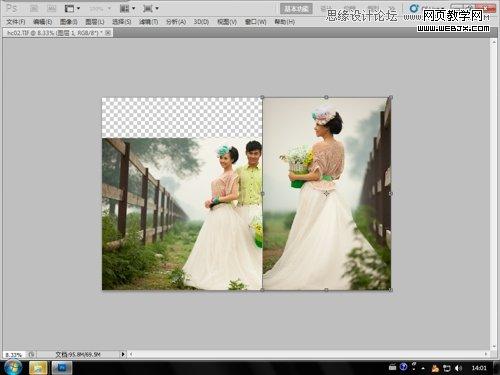Viewport: 500px width, 375px height.
Task: Open the 窗口(W) menu
Action: pyautogui.click(x=255, y=22)
